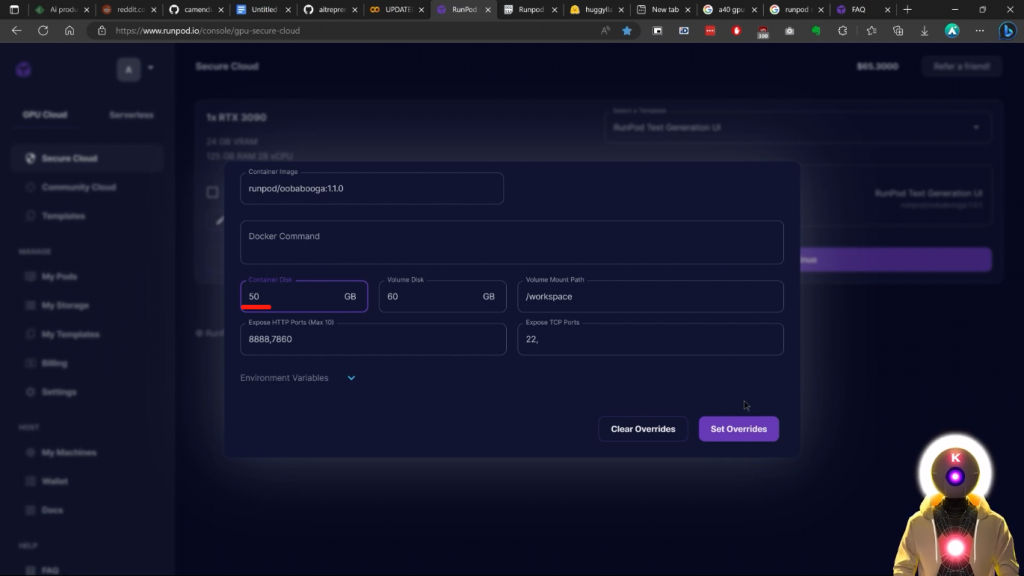
Task: Click the RunPod logo in the sidebar
Action: 24,70
